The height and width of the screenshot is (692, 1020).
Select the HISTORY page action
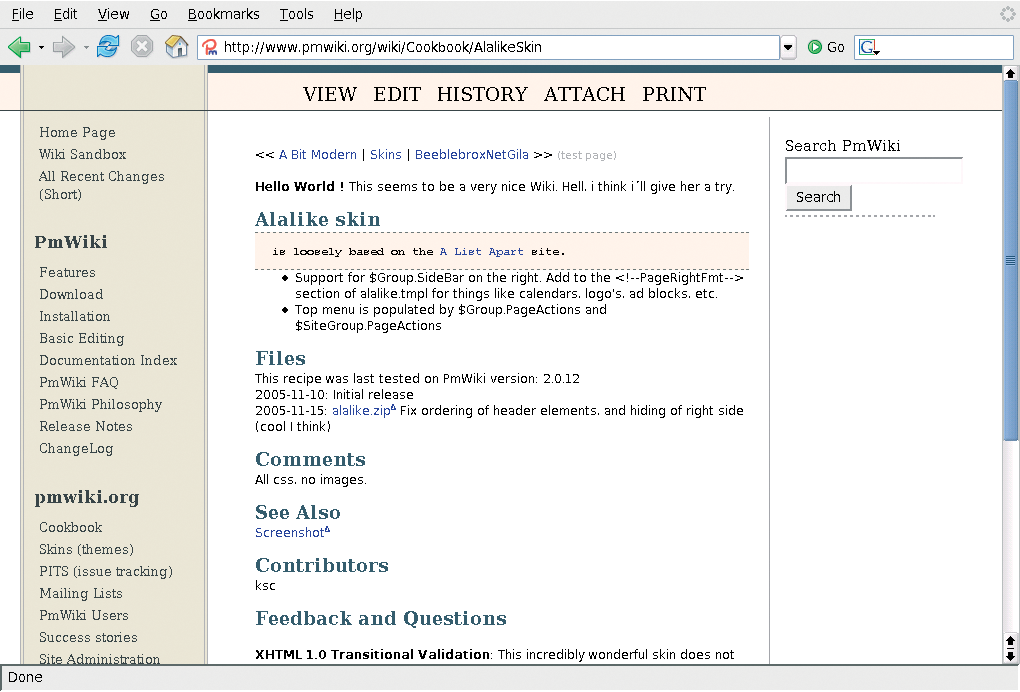482,94
